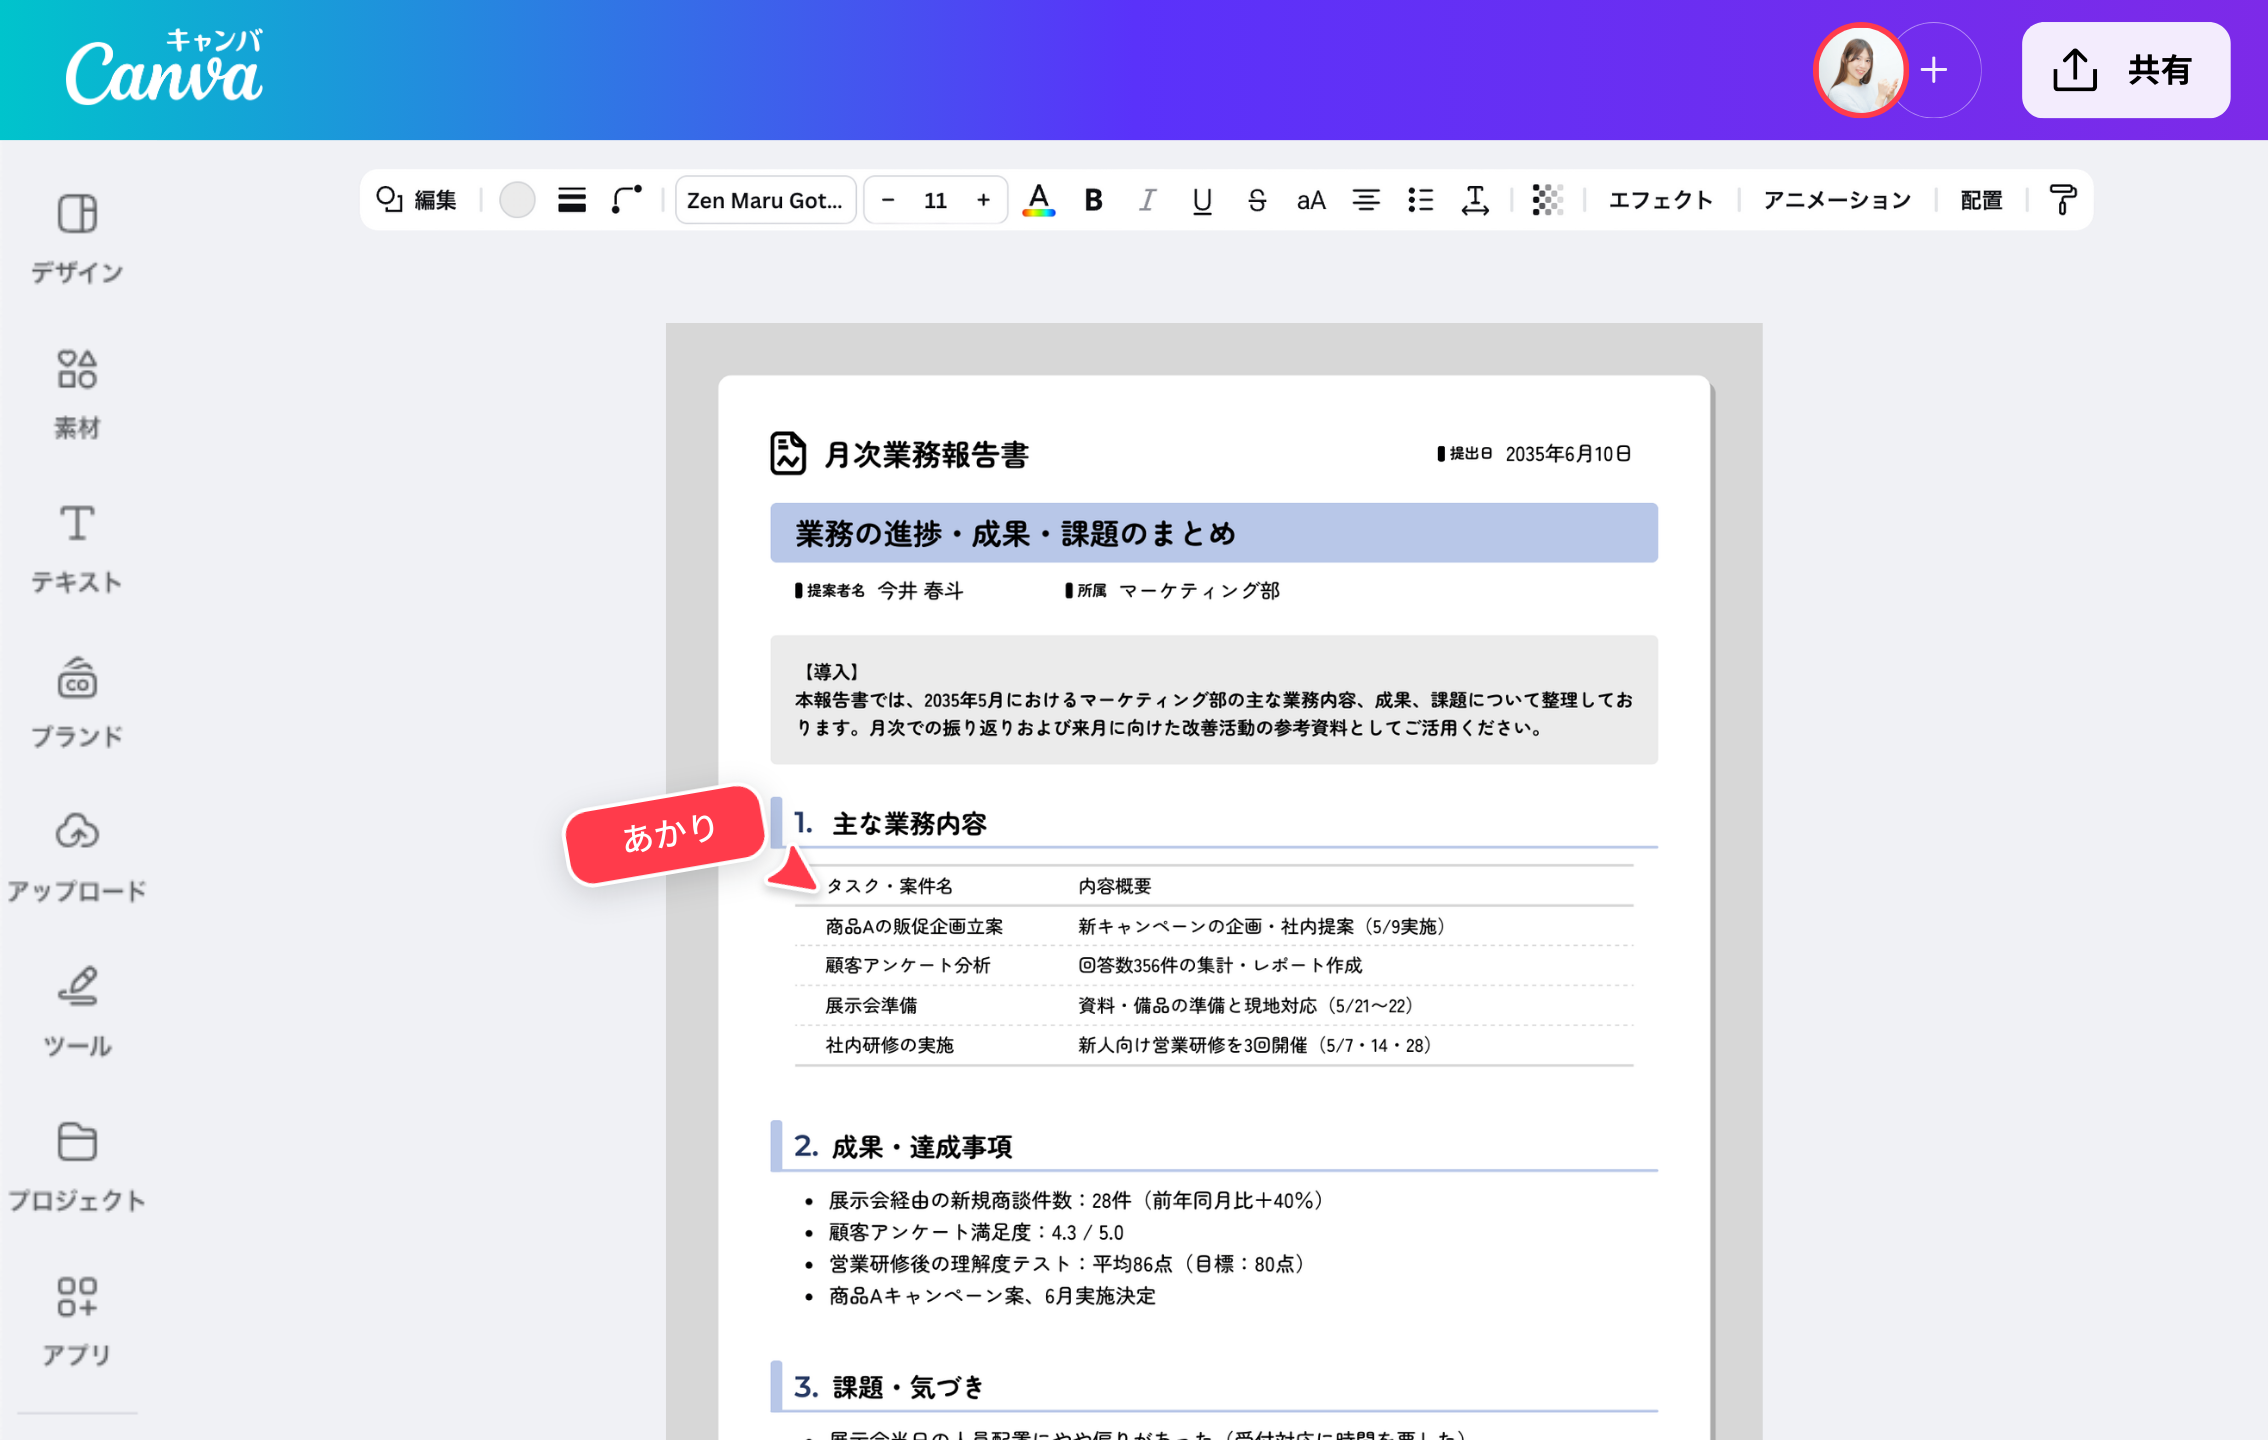Open the アップロード uploads panel
The image size is (2268, 1440).
click(77, 858)
